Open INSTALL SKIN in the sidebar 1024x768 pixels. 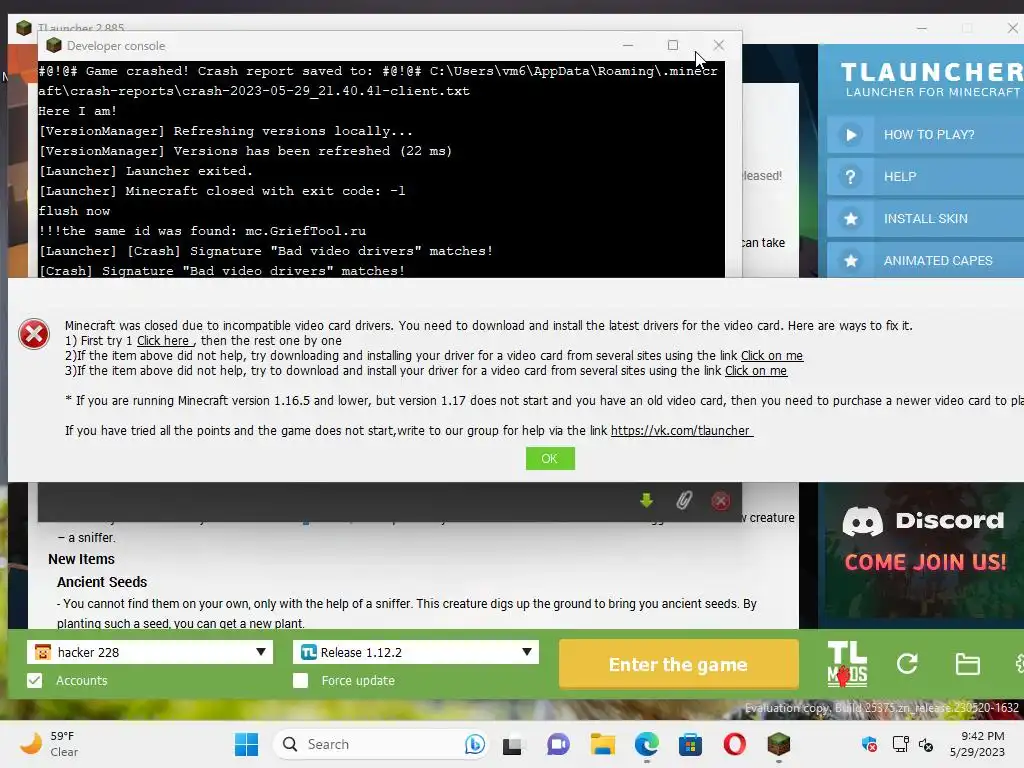point(925,219)
